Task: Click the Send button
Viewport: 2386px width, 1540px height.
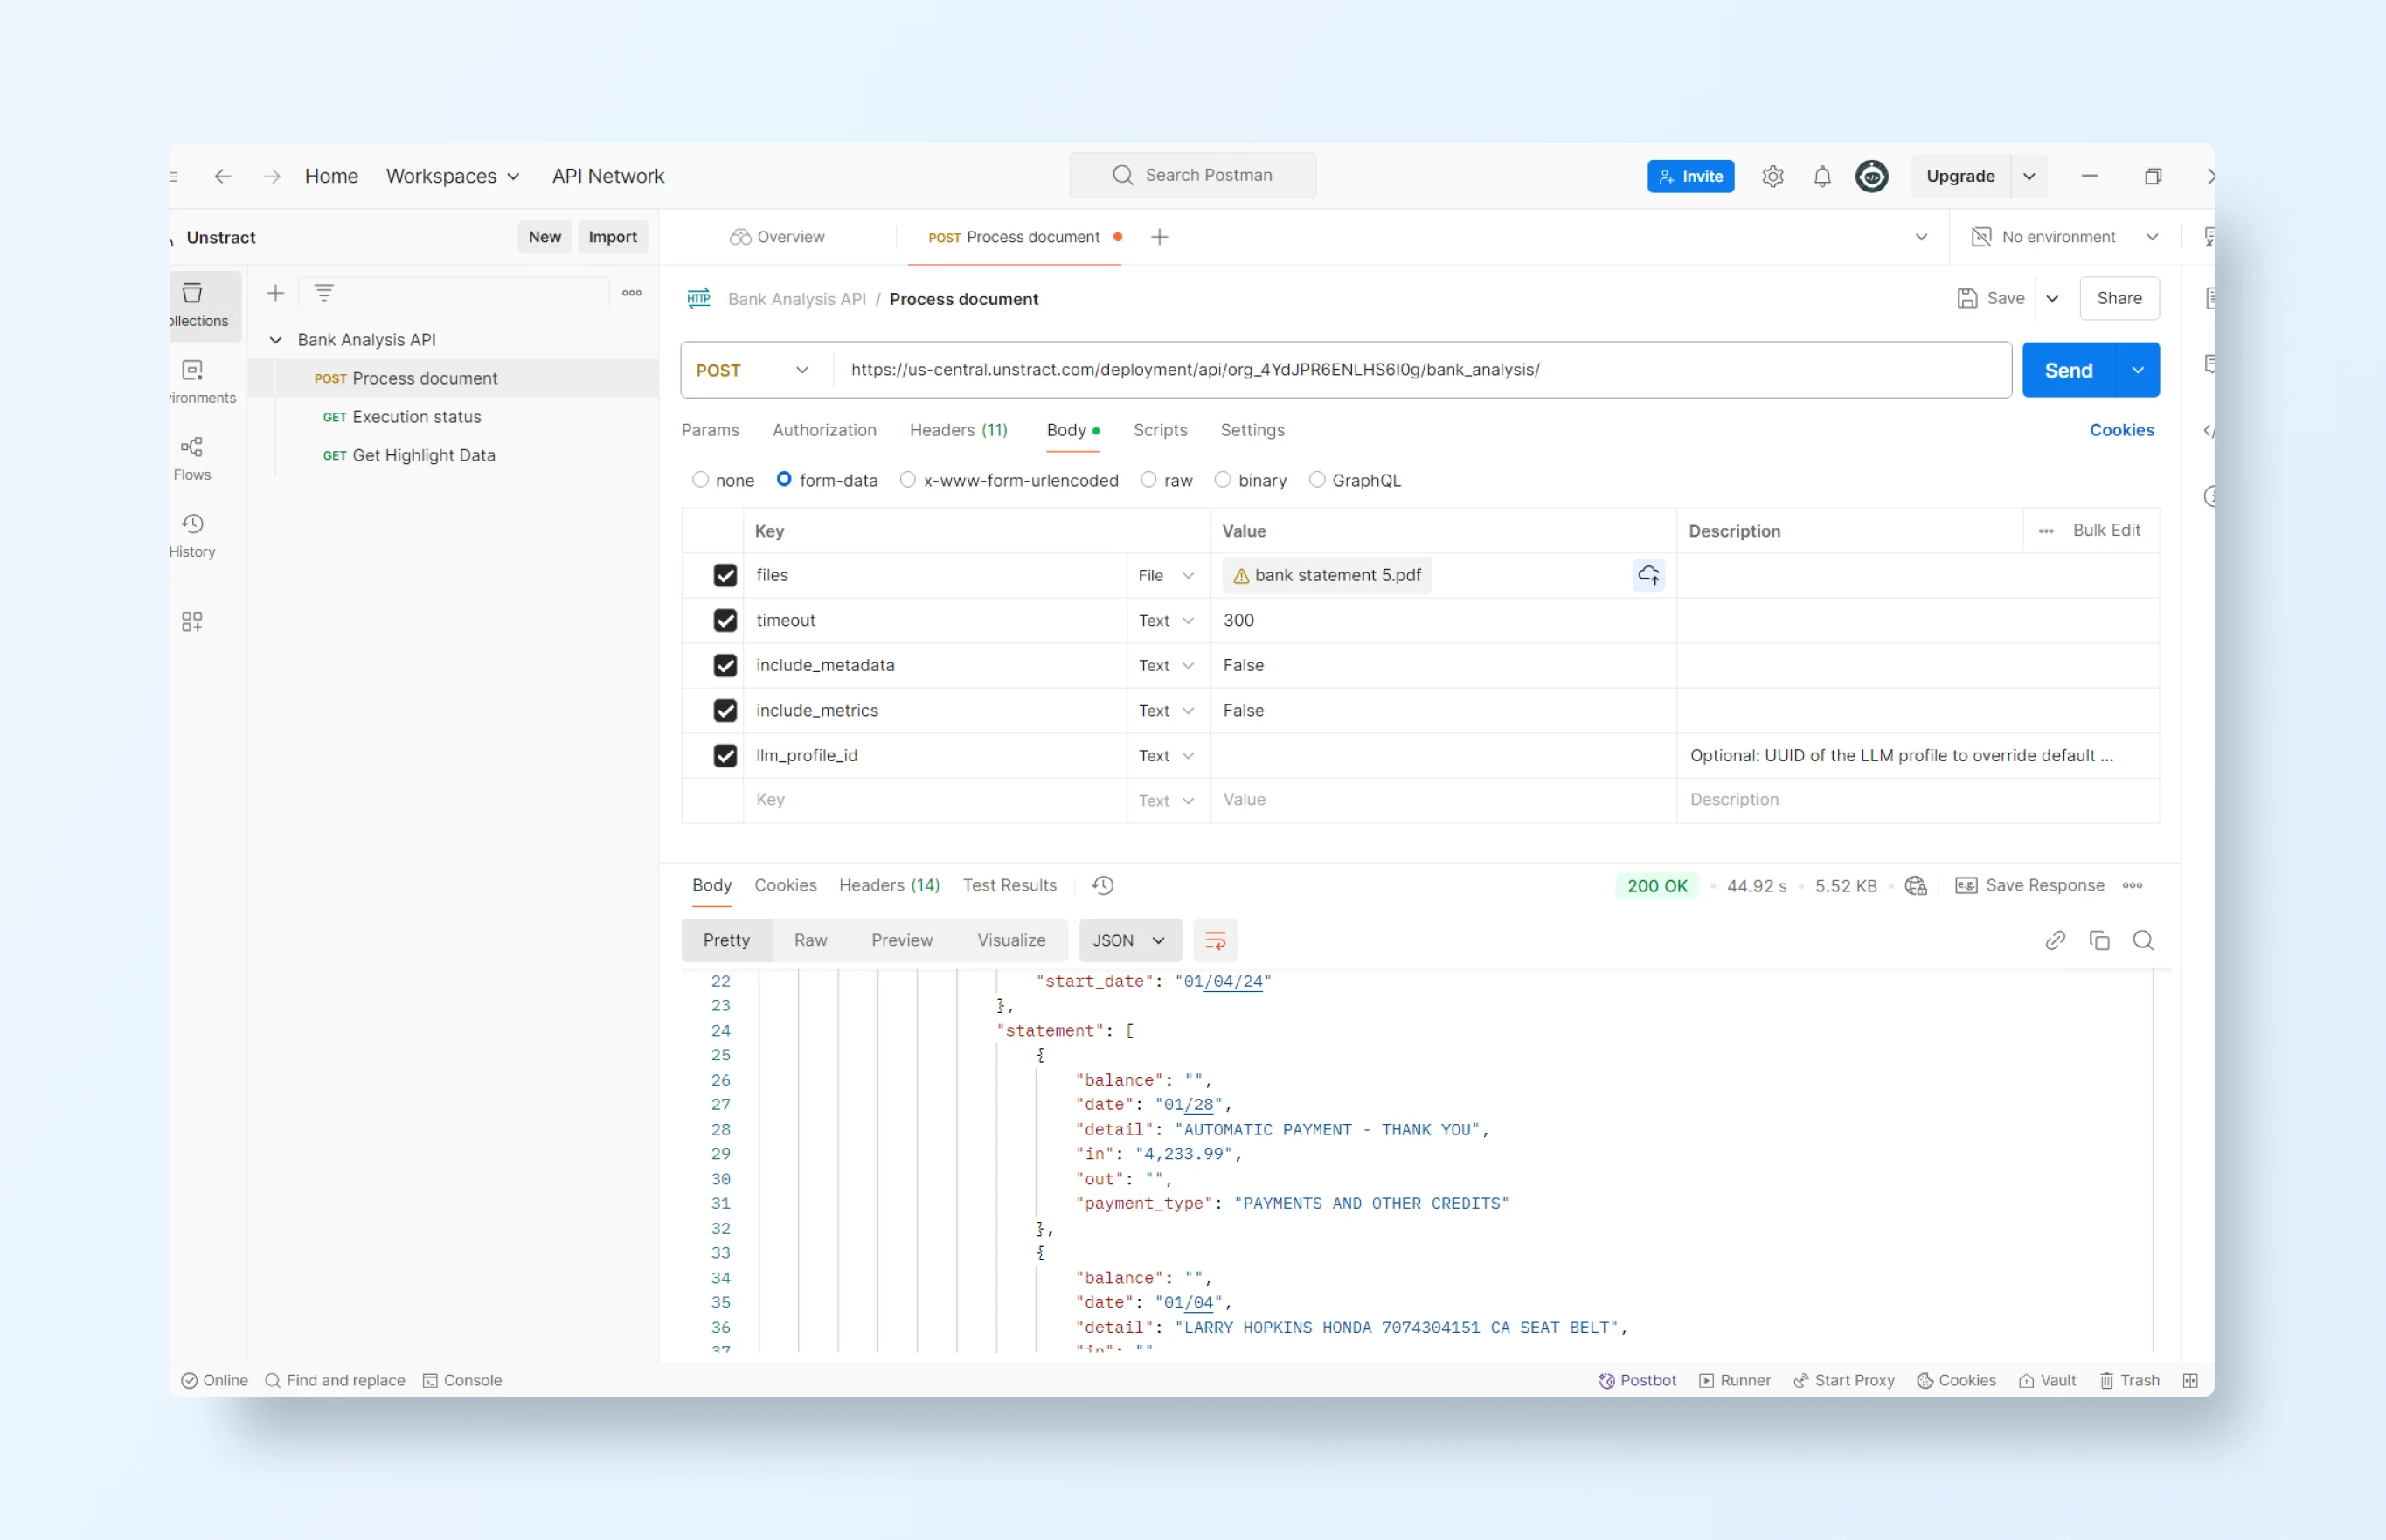Action: click(x=2070, y=369)
